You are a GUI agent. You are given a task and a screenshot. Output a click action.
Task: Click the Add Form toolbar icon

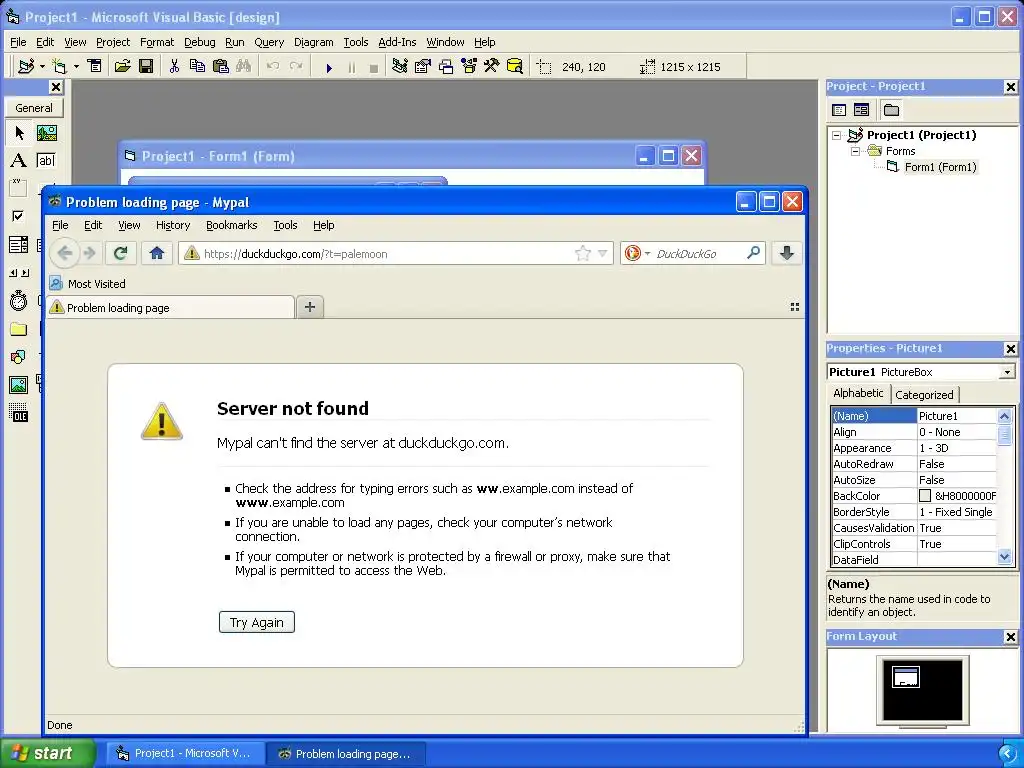pyautogui.click(x=59, y=66)
